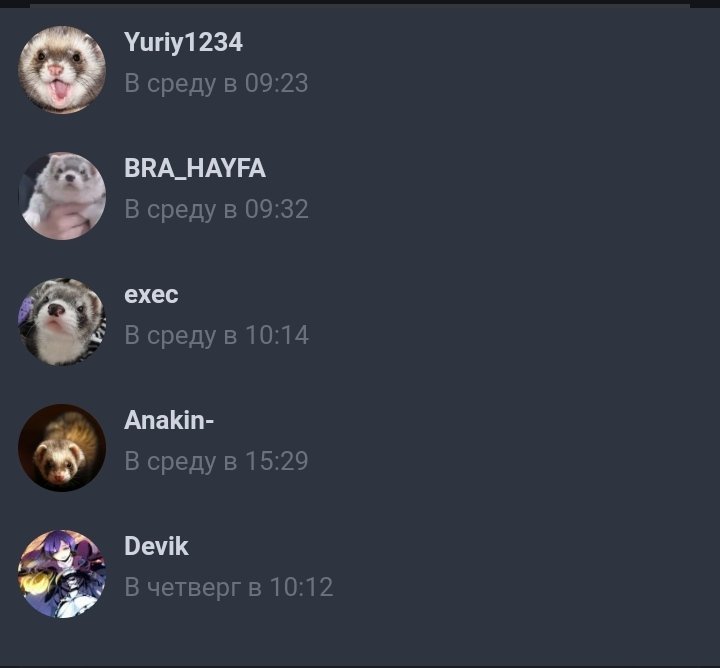Open exec's ferret avatar

[x=62, y=322]
